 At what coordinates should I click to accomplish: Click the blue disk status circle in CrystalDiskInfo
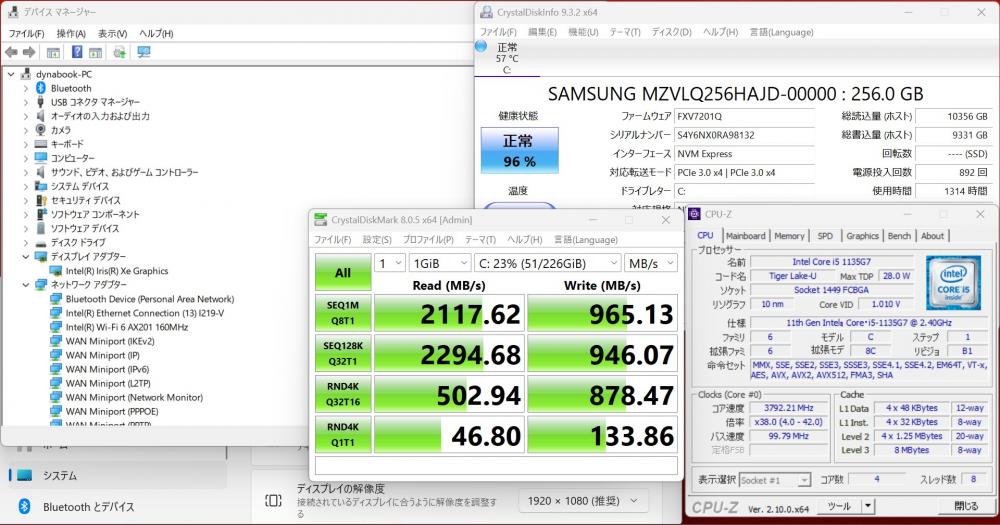[482, 46]
